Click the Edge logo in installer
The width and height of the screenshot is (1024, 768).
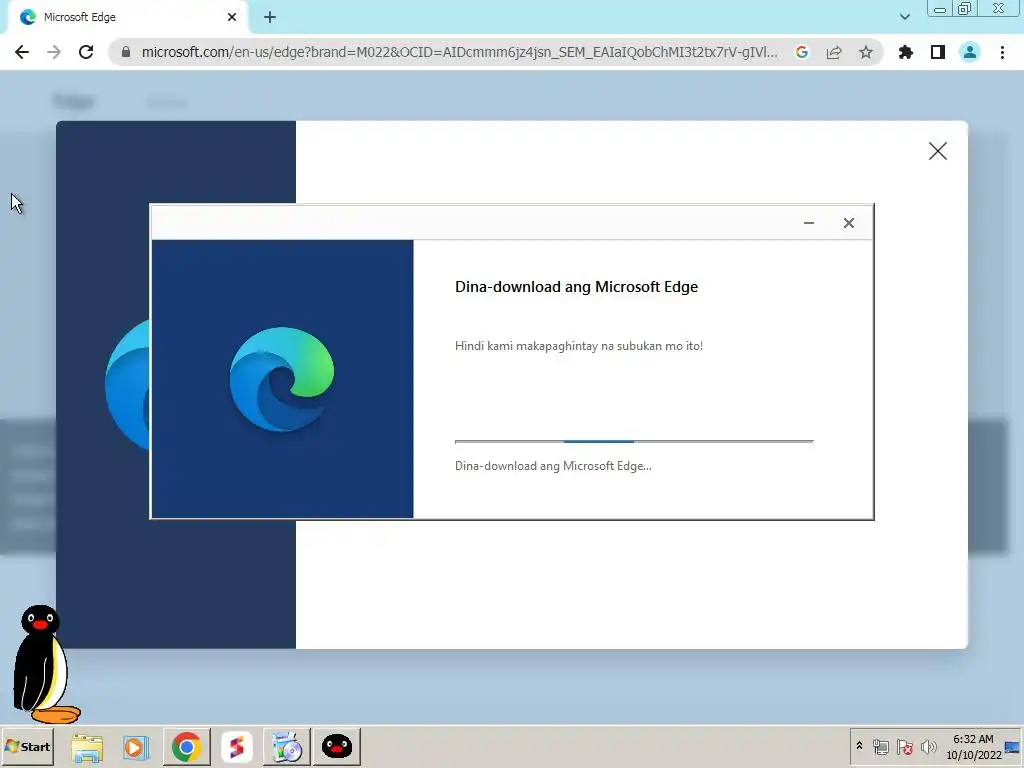point(281,379)
